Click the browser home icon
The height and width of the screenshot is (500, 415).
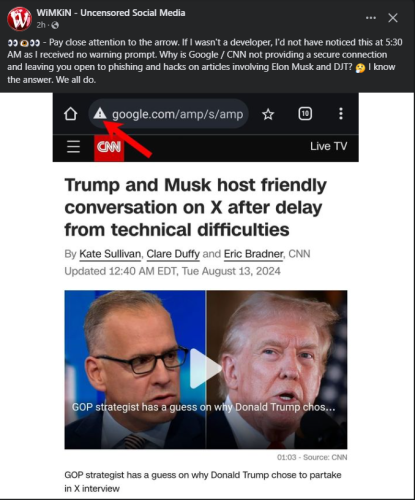pyautogui.click(x=71, y=114)
